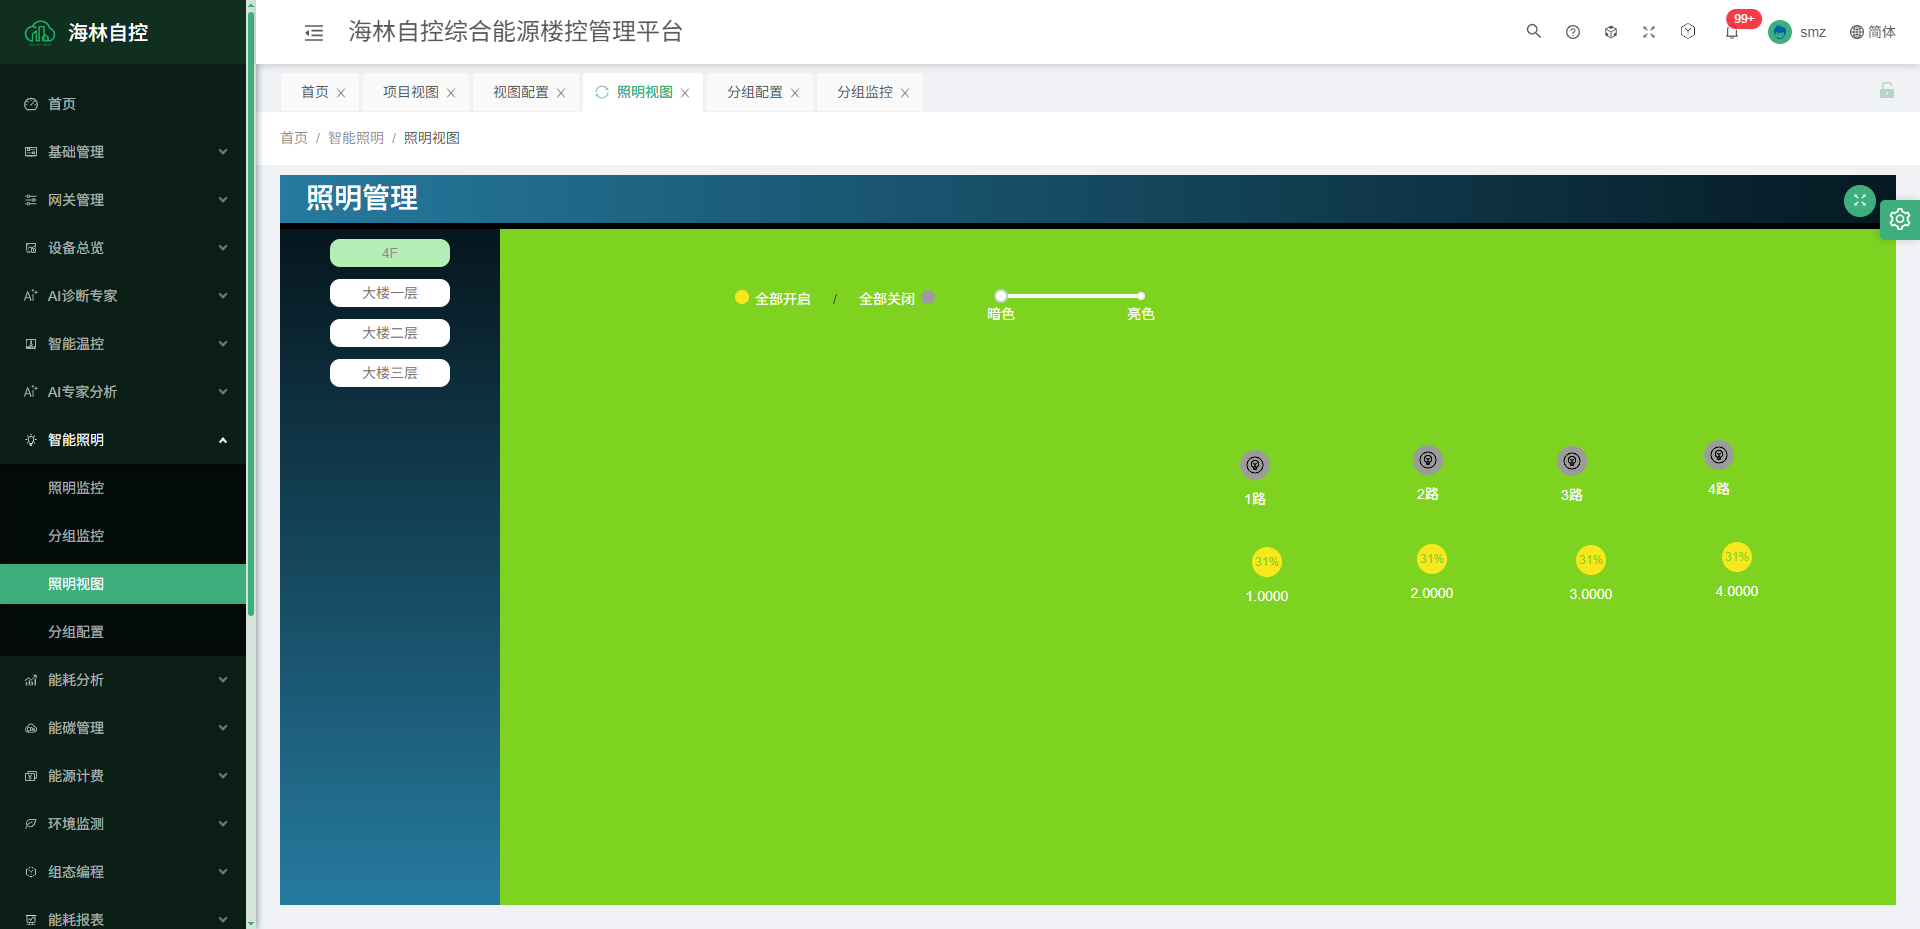Screen dimensions: 1920x929
Task: Click the brightness slider's 亮色 end
Action: (x=1141, y=296)
